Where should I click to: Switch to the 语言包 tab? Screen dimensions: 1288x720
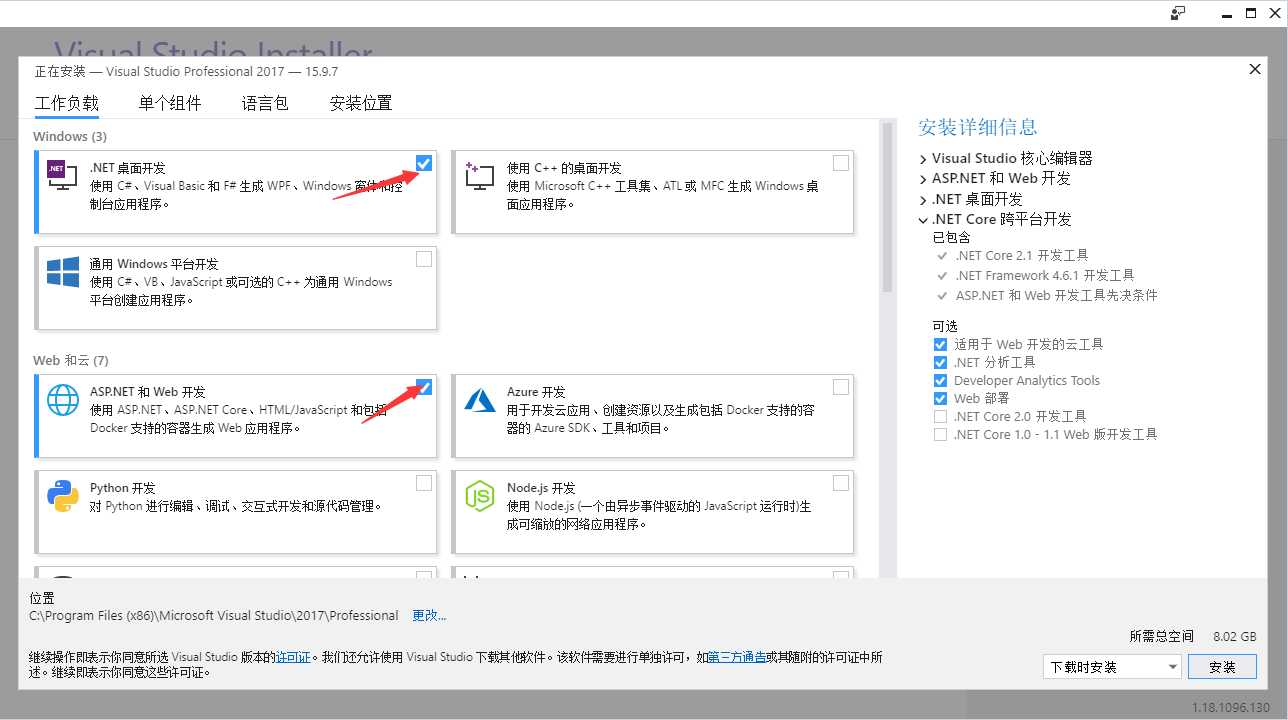(265, 103)
